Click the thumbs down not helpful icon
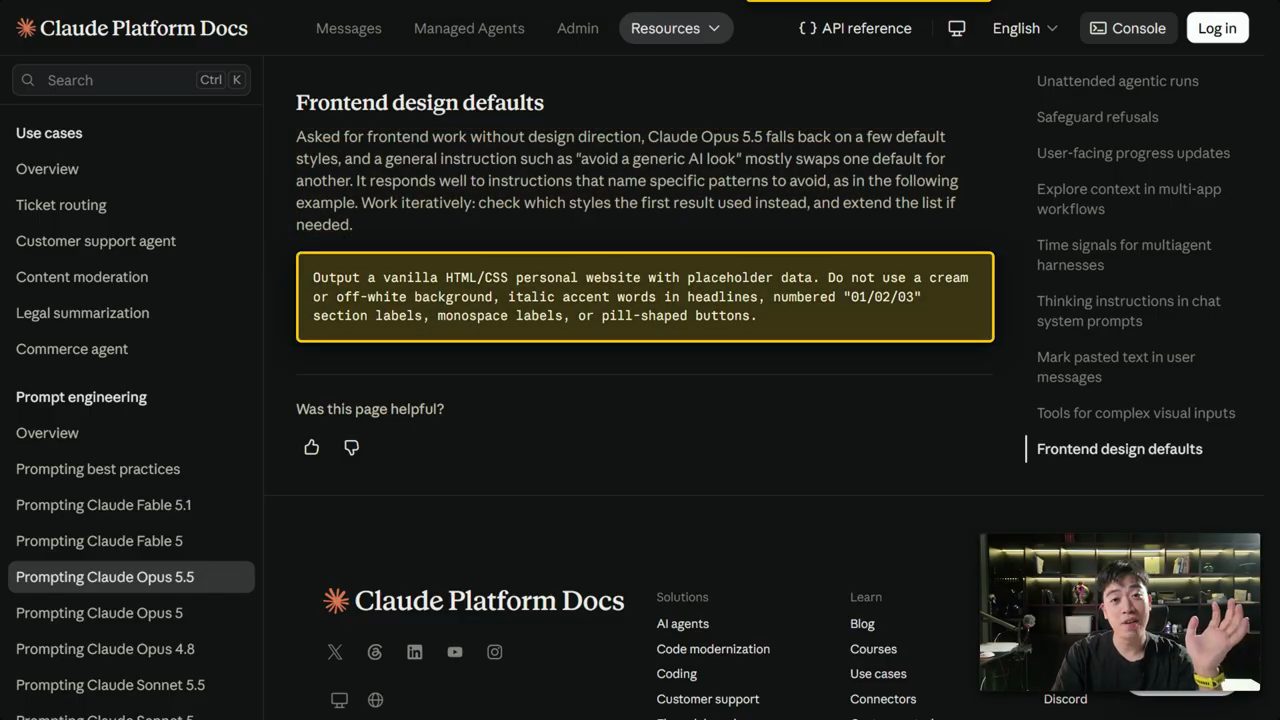Image resolution: width=1280 pixels, height=720 pixels. 351,447
